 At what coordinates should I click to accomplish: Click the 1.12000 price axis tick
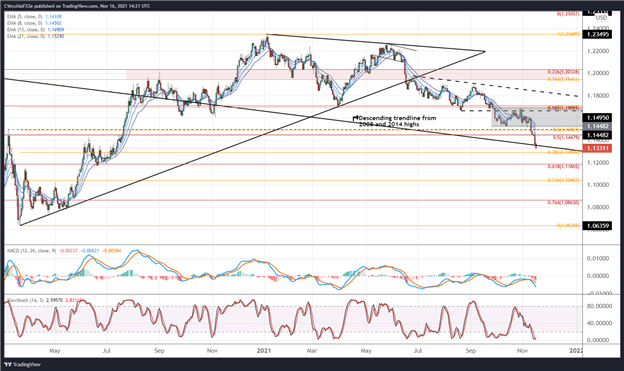pyautogui.click(x=598, y=162)
